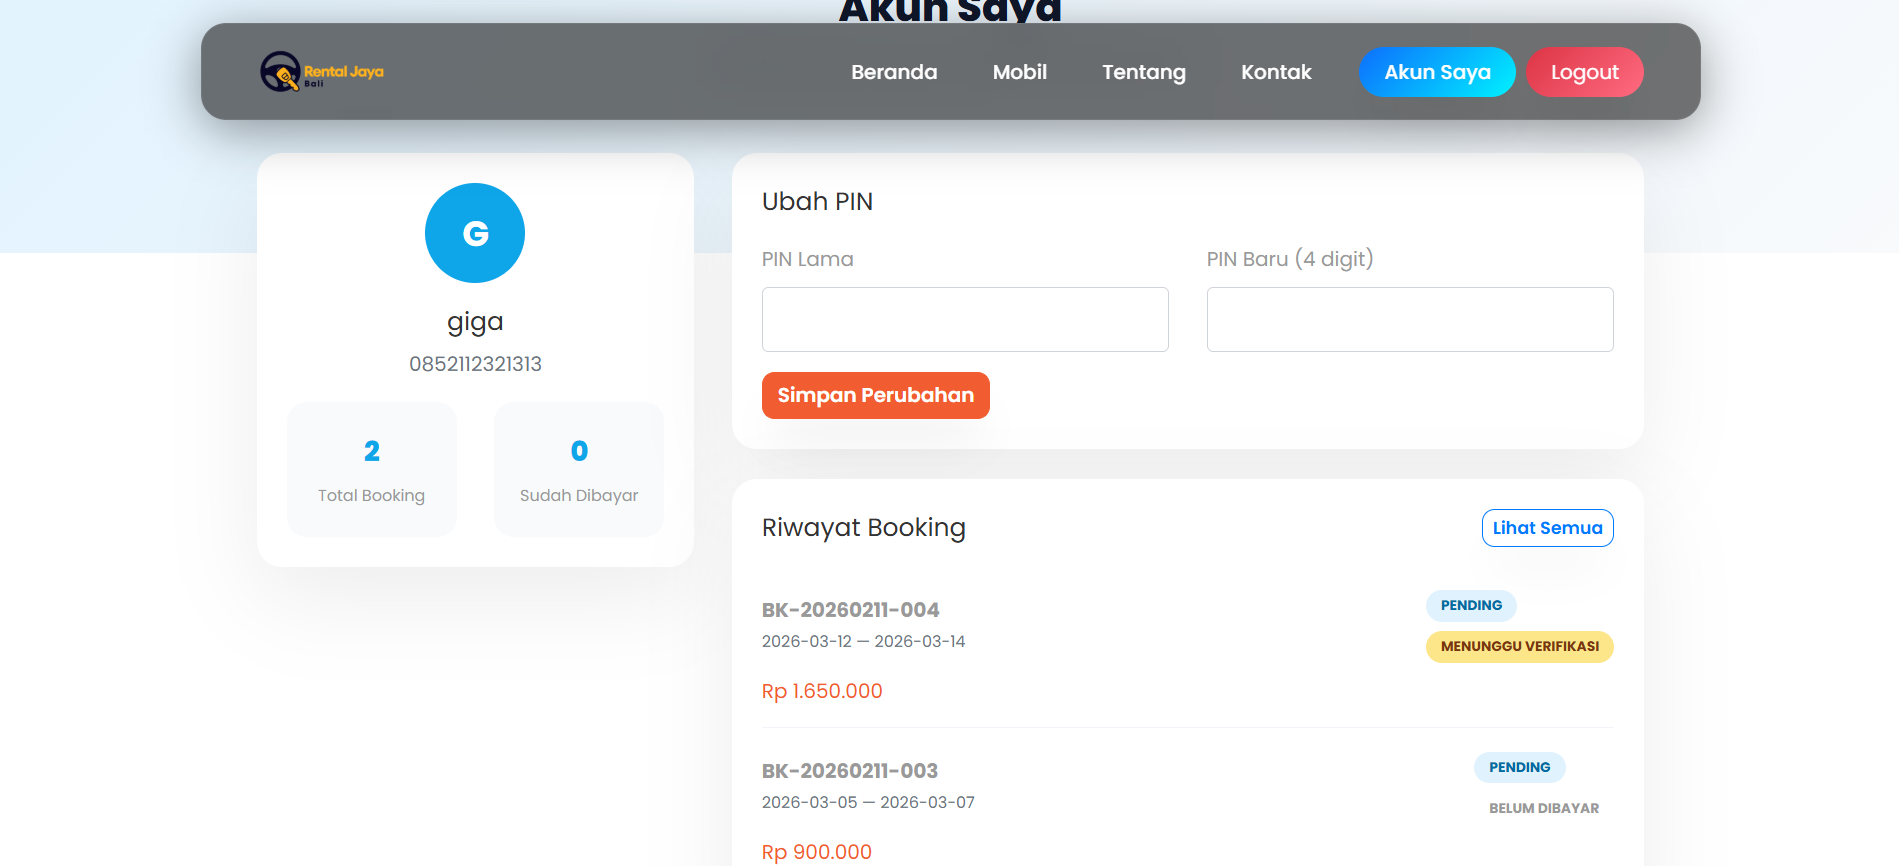Screen dimensions: 1899x866
Task: Click the Rp 1.650.000 booking price
Action: [x=822, y=691]
